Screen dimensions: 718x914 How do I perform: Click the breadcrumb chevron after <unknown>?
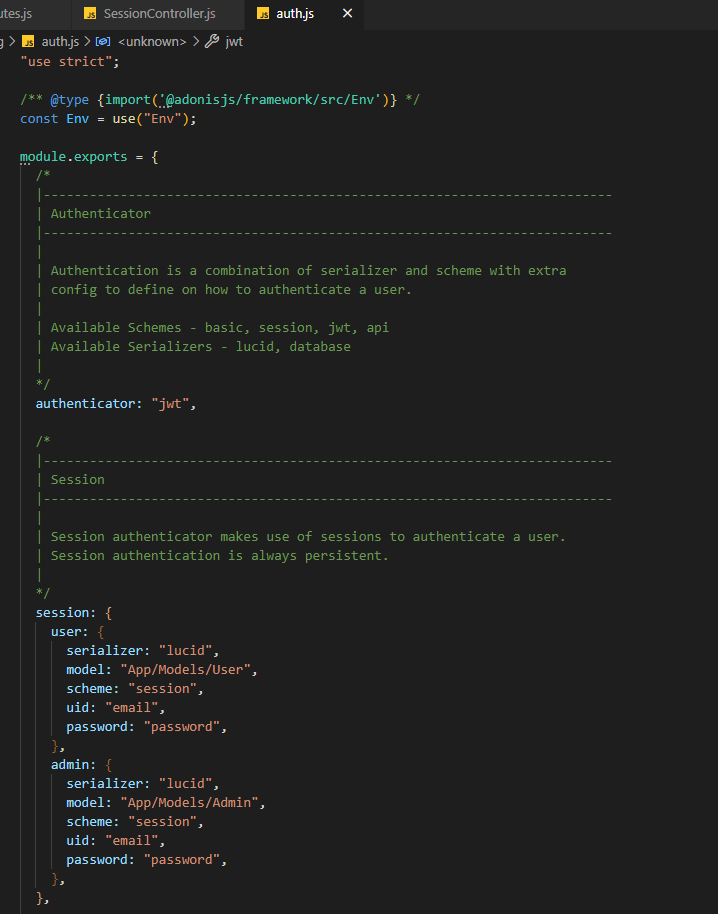tap(195, 41)
